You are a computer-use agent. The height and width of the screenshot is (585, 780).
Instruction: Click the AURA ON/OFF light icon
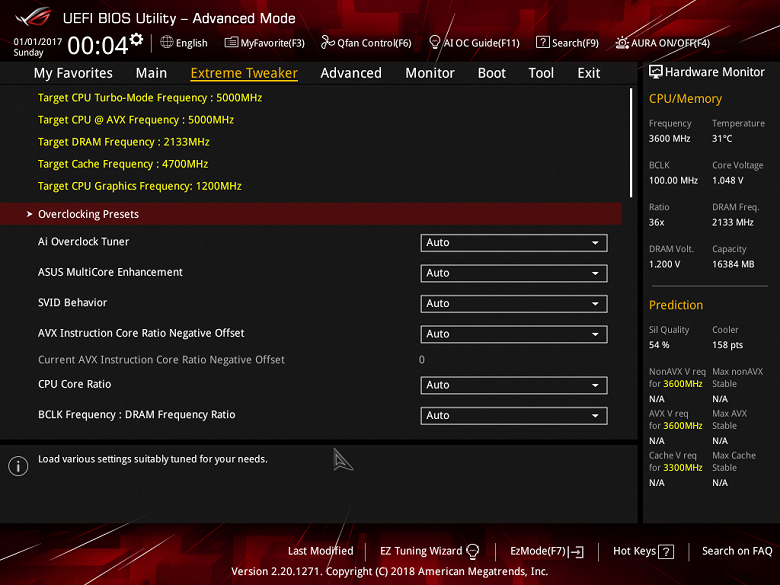[622, 43]
